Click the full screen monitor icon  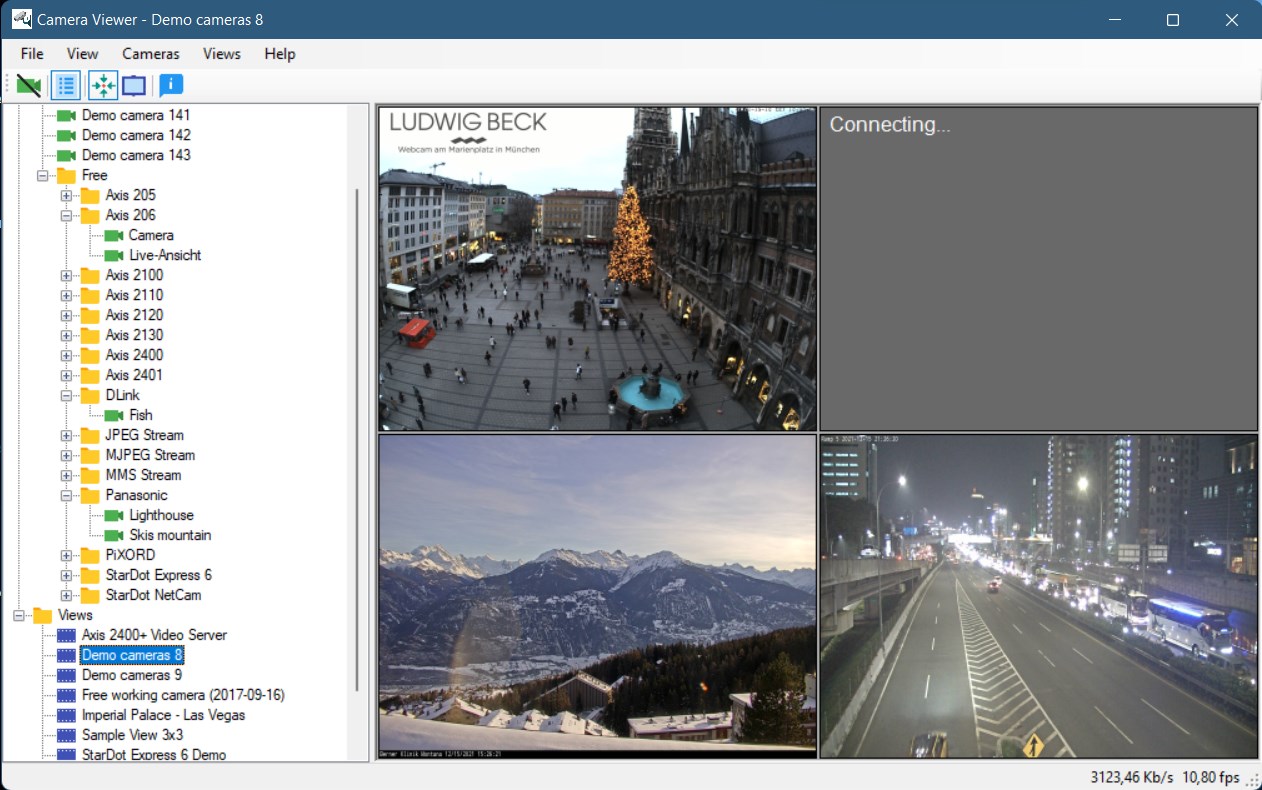(x=134, y=86)
